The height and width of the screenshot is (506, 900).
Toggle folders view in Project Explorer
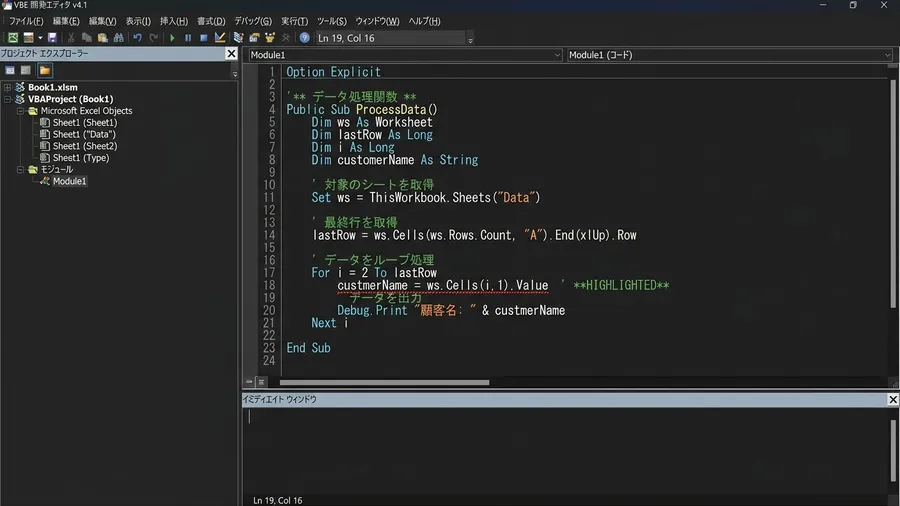(x=45, y=71)
